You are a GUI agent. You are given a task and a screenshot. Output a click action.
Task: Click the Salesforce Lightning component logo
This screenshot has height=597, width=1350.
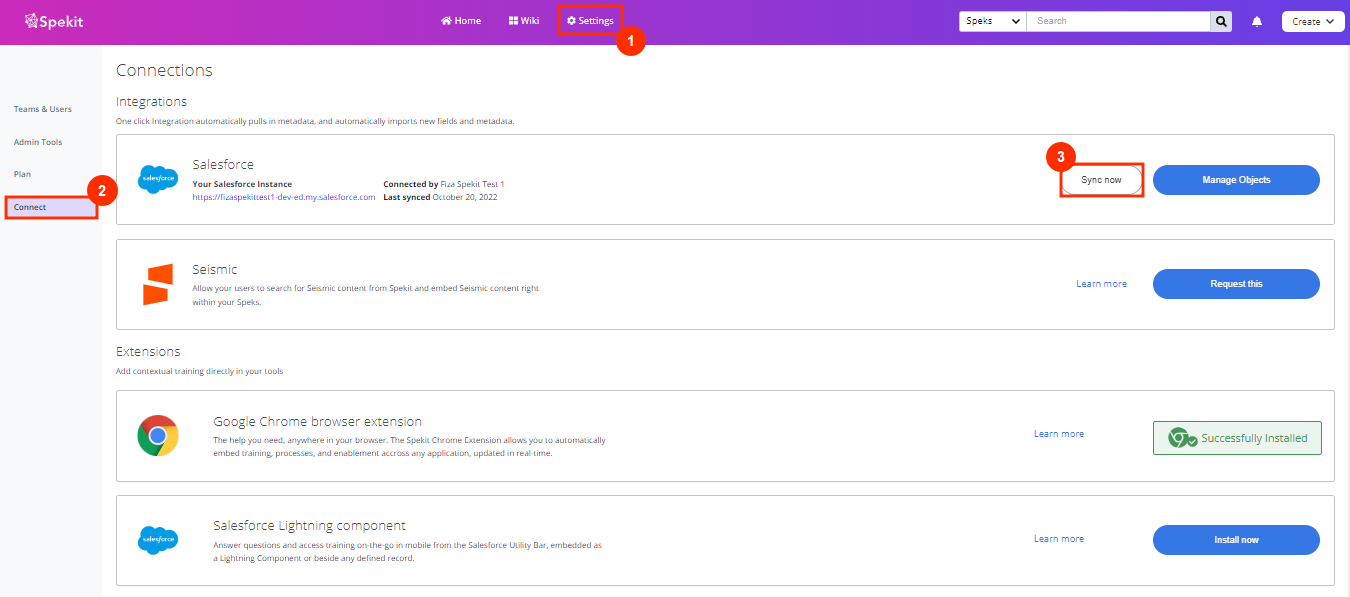pyautogui.click(x=158, y=540)
